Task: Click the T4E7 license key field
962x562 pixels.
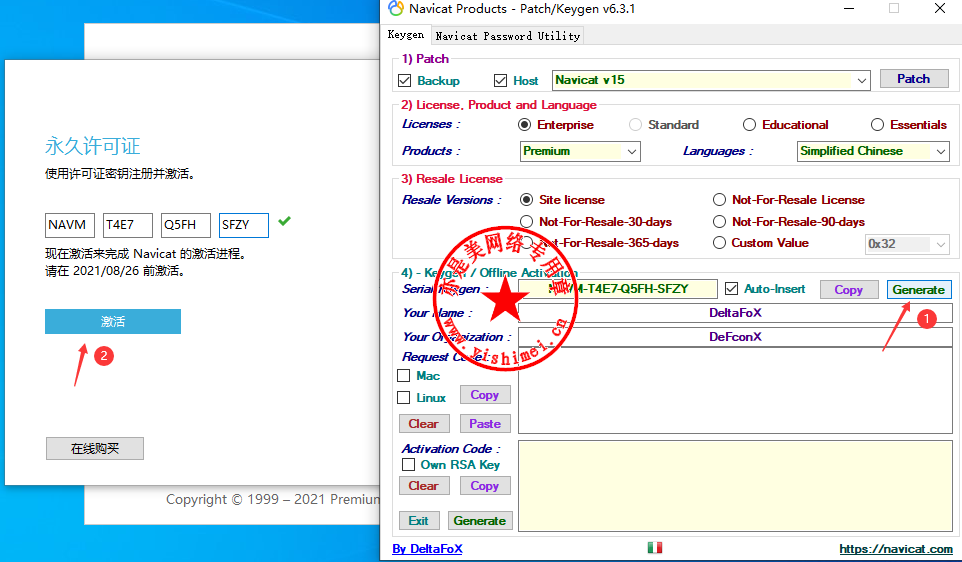Action: pyautogui.click(x=128, y=225)
